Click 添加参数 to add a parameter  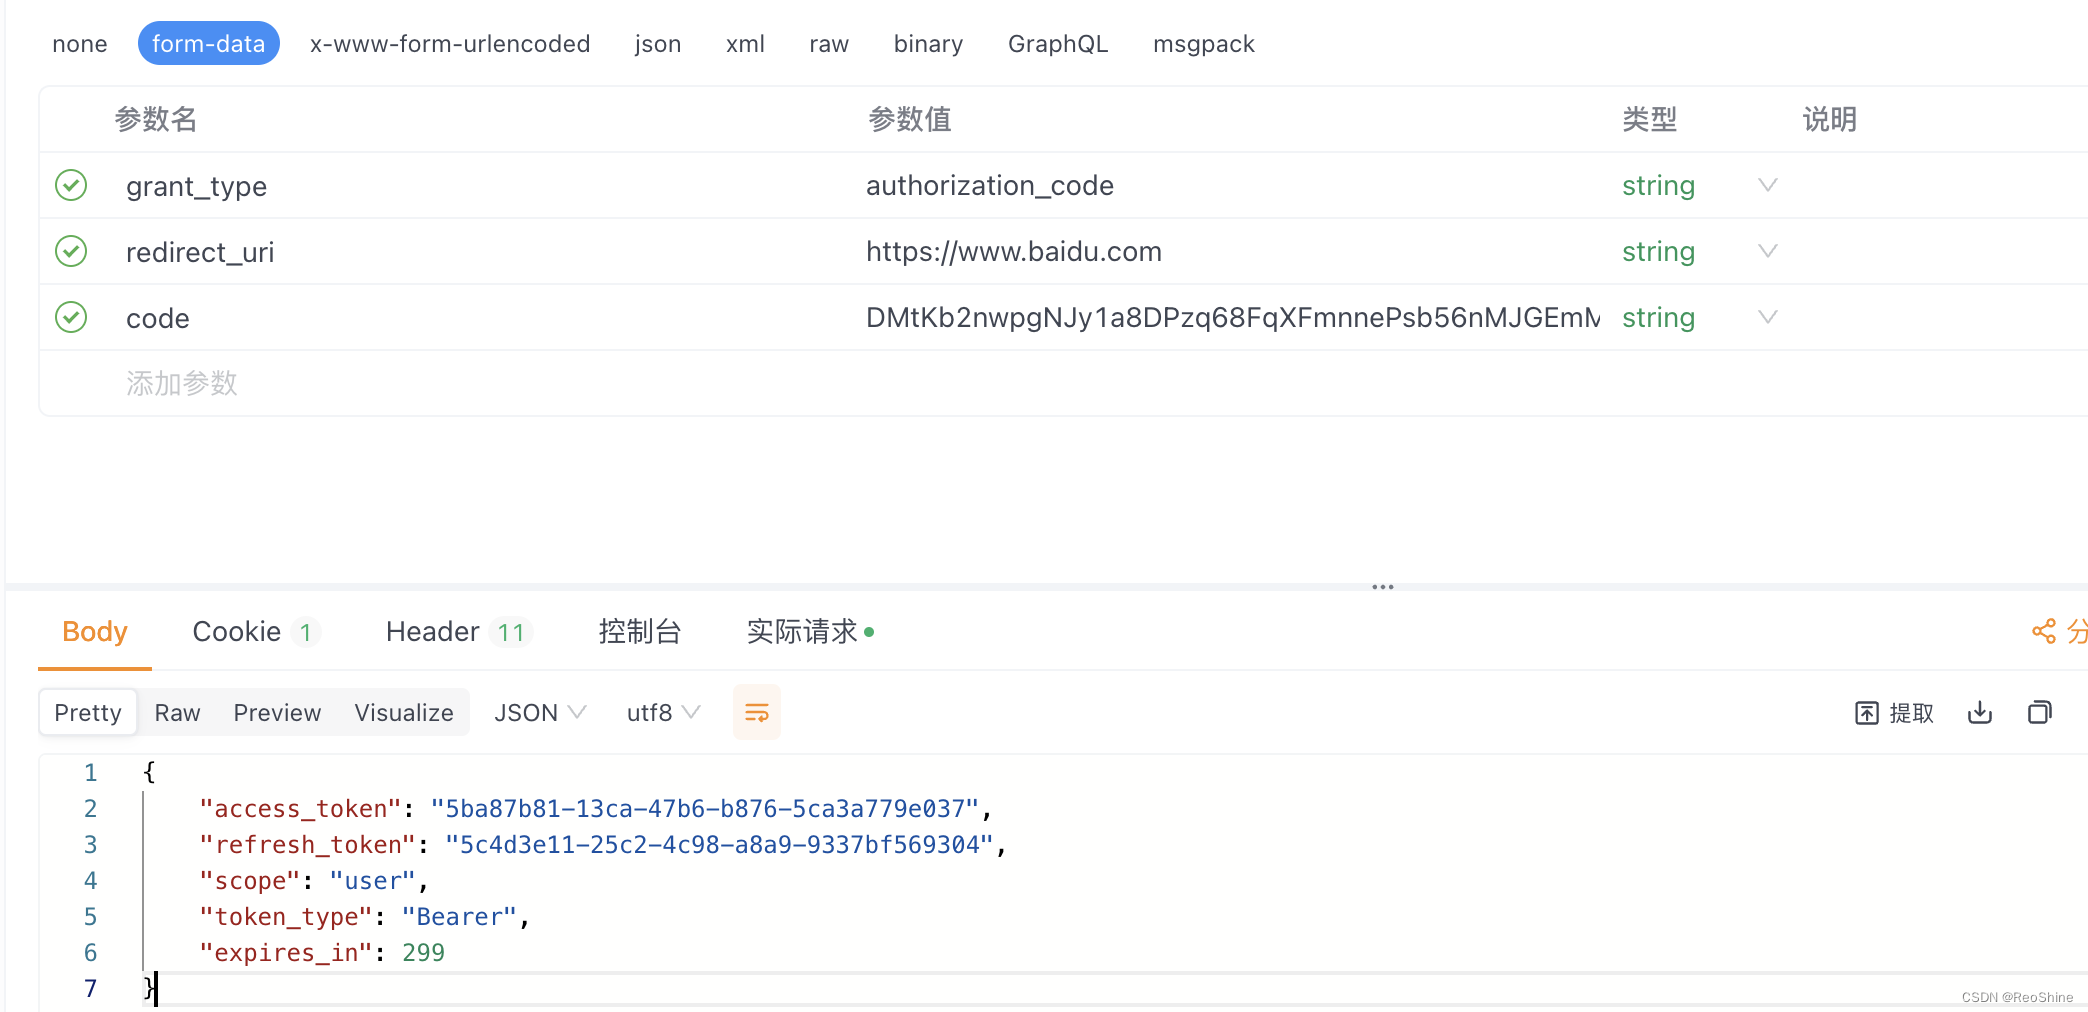pyautogui.click(x=181, y=383)
